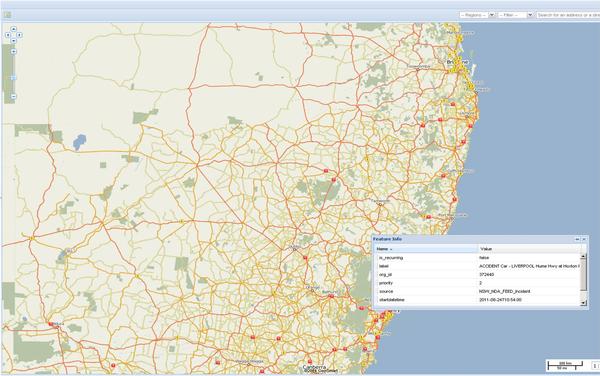This screenshot has width=600, height=376.
Task: Focus the address search field
Action: pos(568,15)
